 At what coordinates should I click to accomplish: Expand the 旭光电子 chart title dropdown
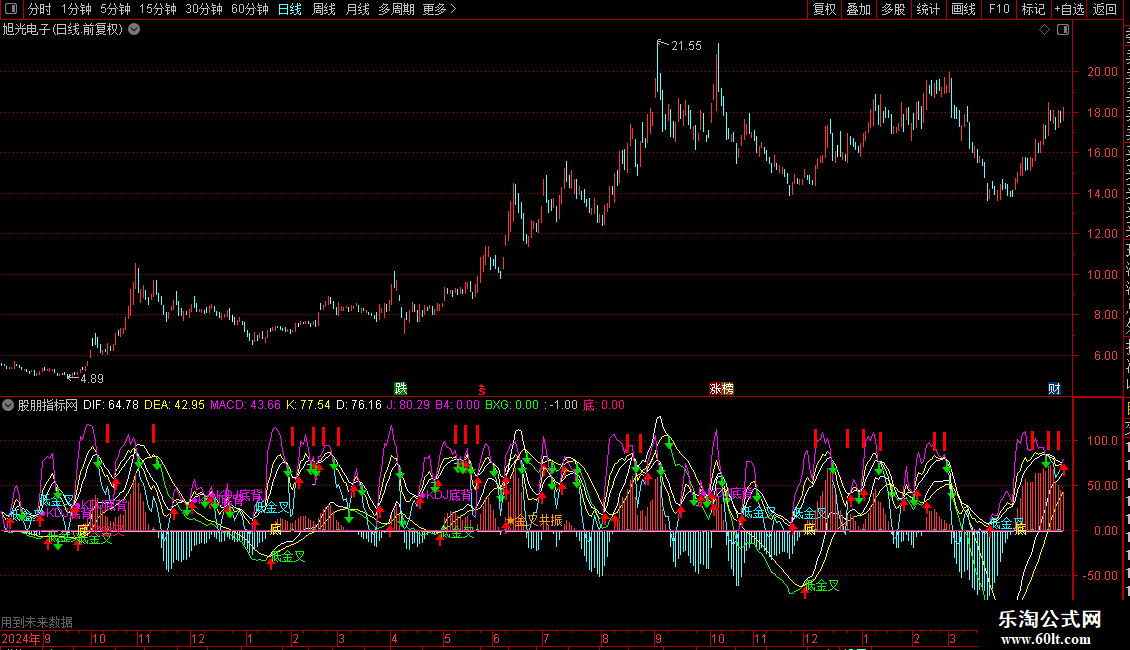click(134, 30)
